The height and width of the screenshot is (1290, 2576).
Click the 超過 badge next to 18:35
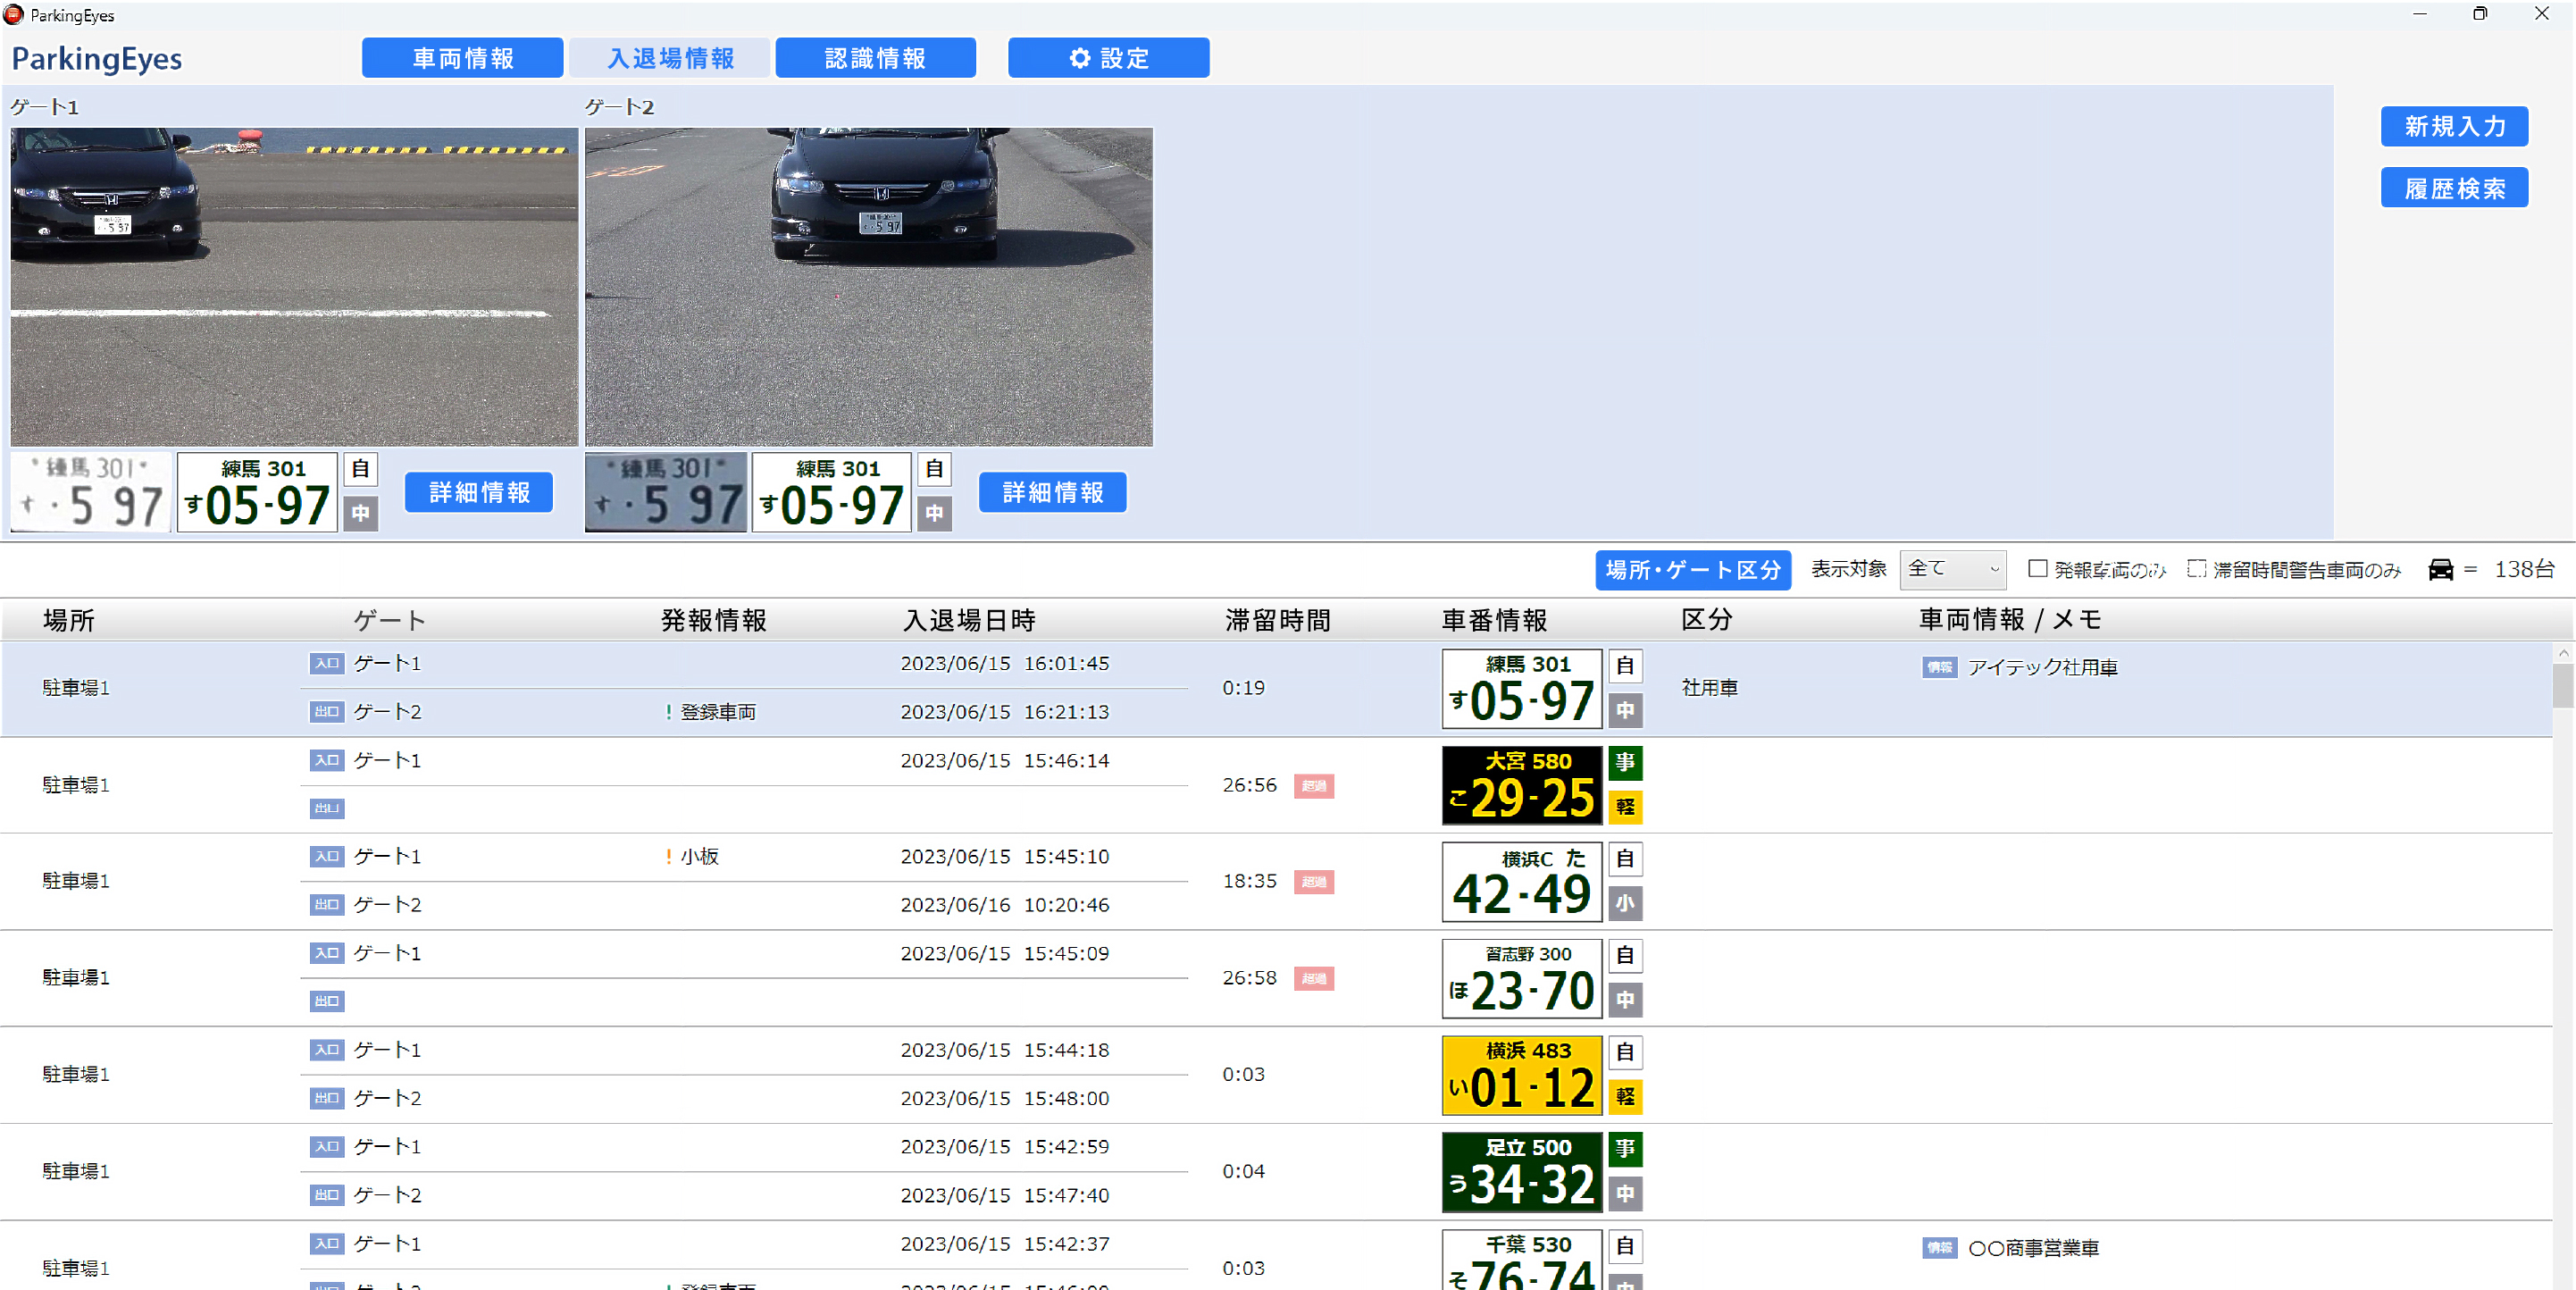(1314, 882)
